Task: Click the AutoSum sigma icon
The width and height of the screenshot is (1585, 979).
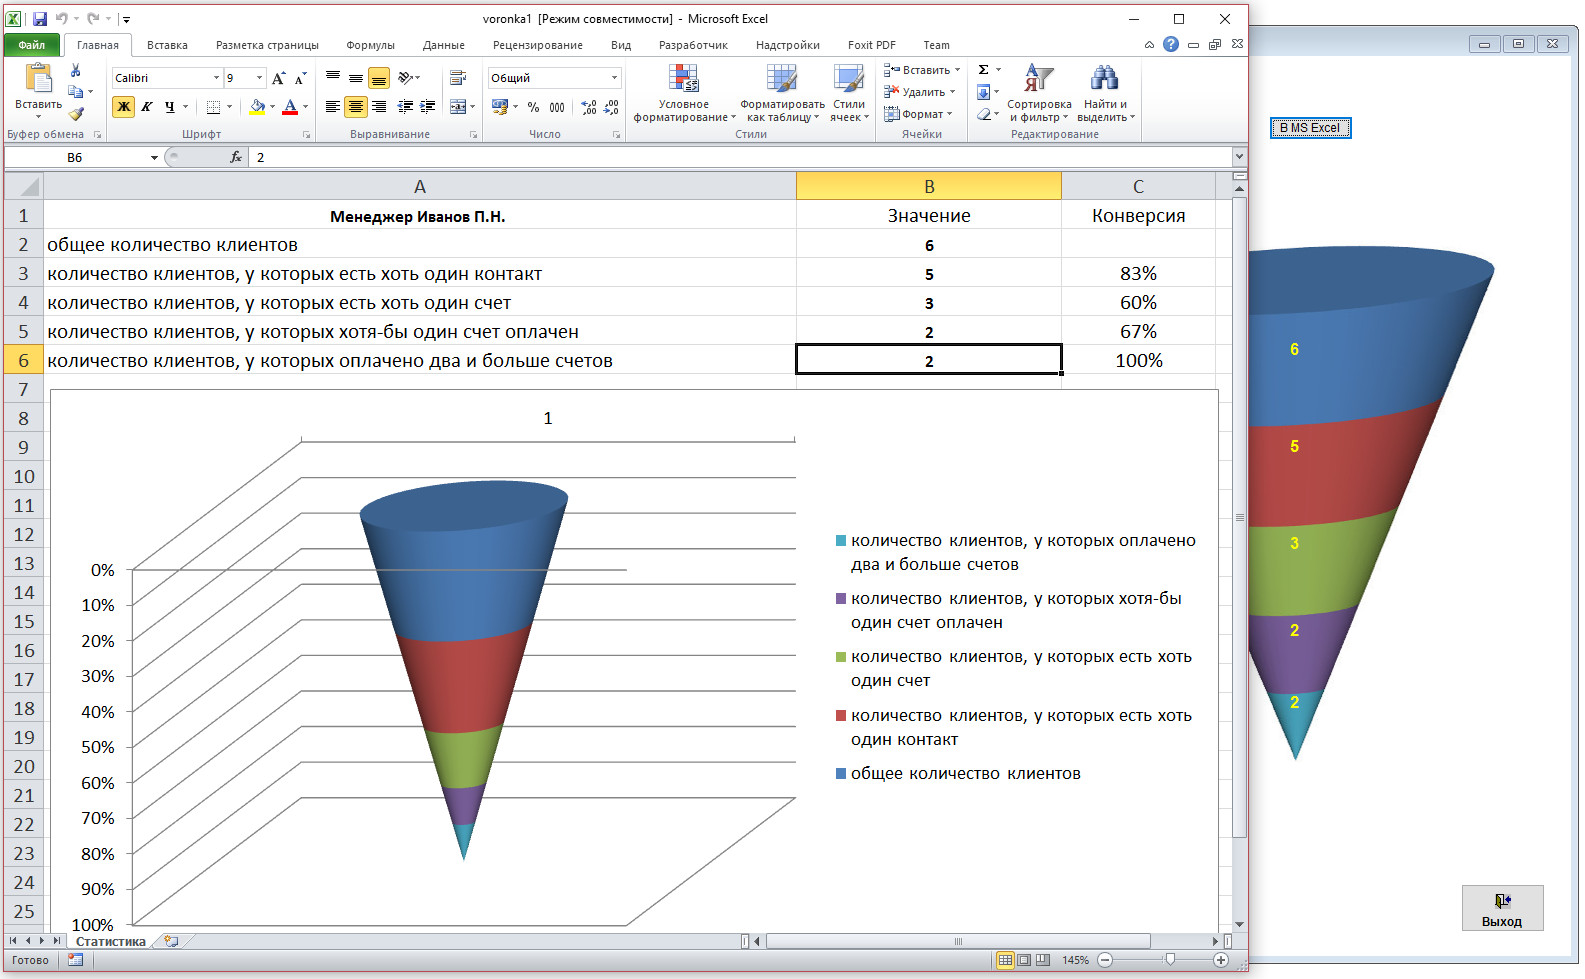Action: (984, 70)
